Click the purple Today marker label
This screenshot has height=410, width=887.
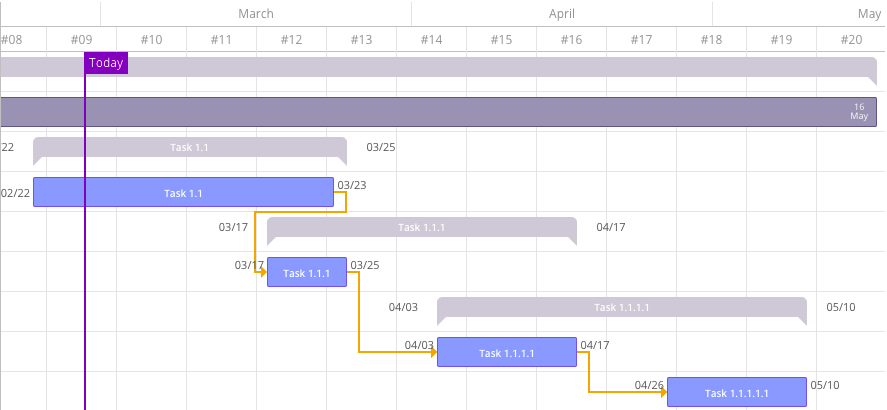pyautogui.click(x=106, y=63)
